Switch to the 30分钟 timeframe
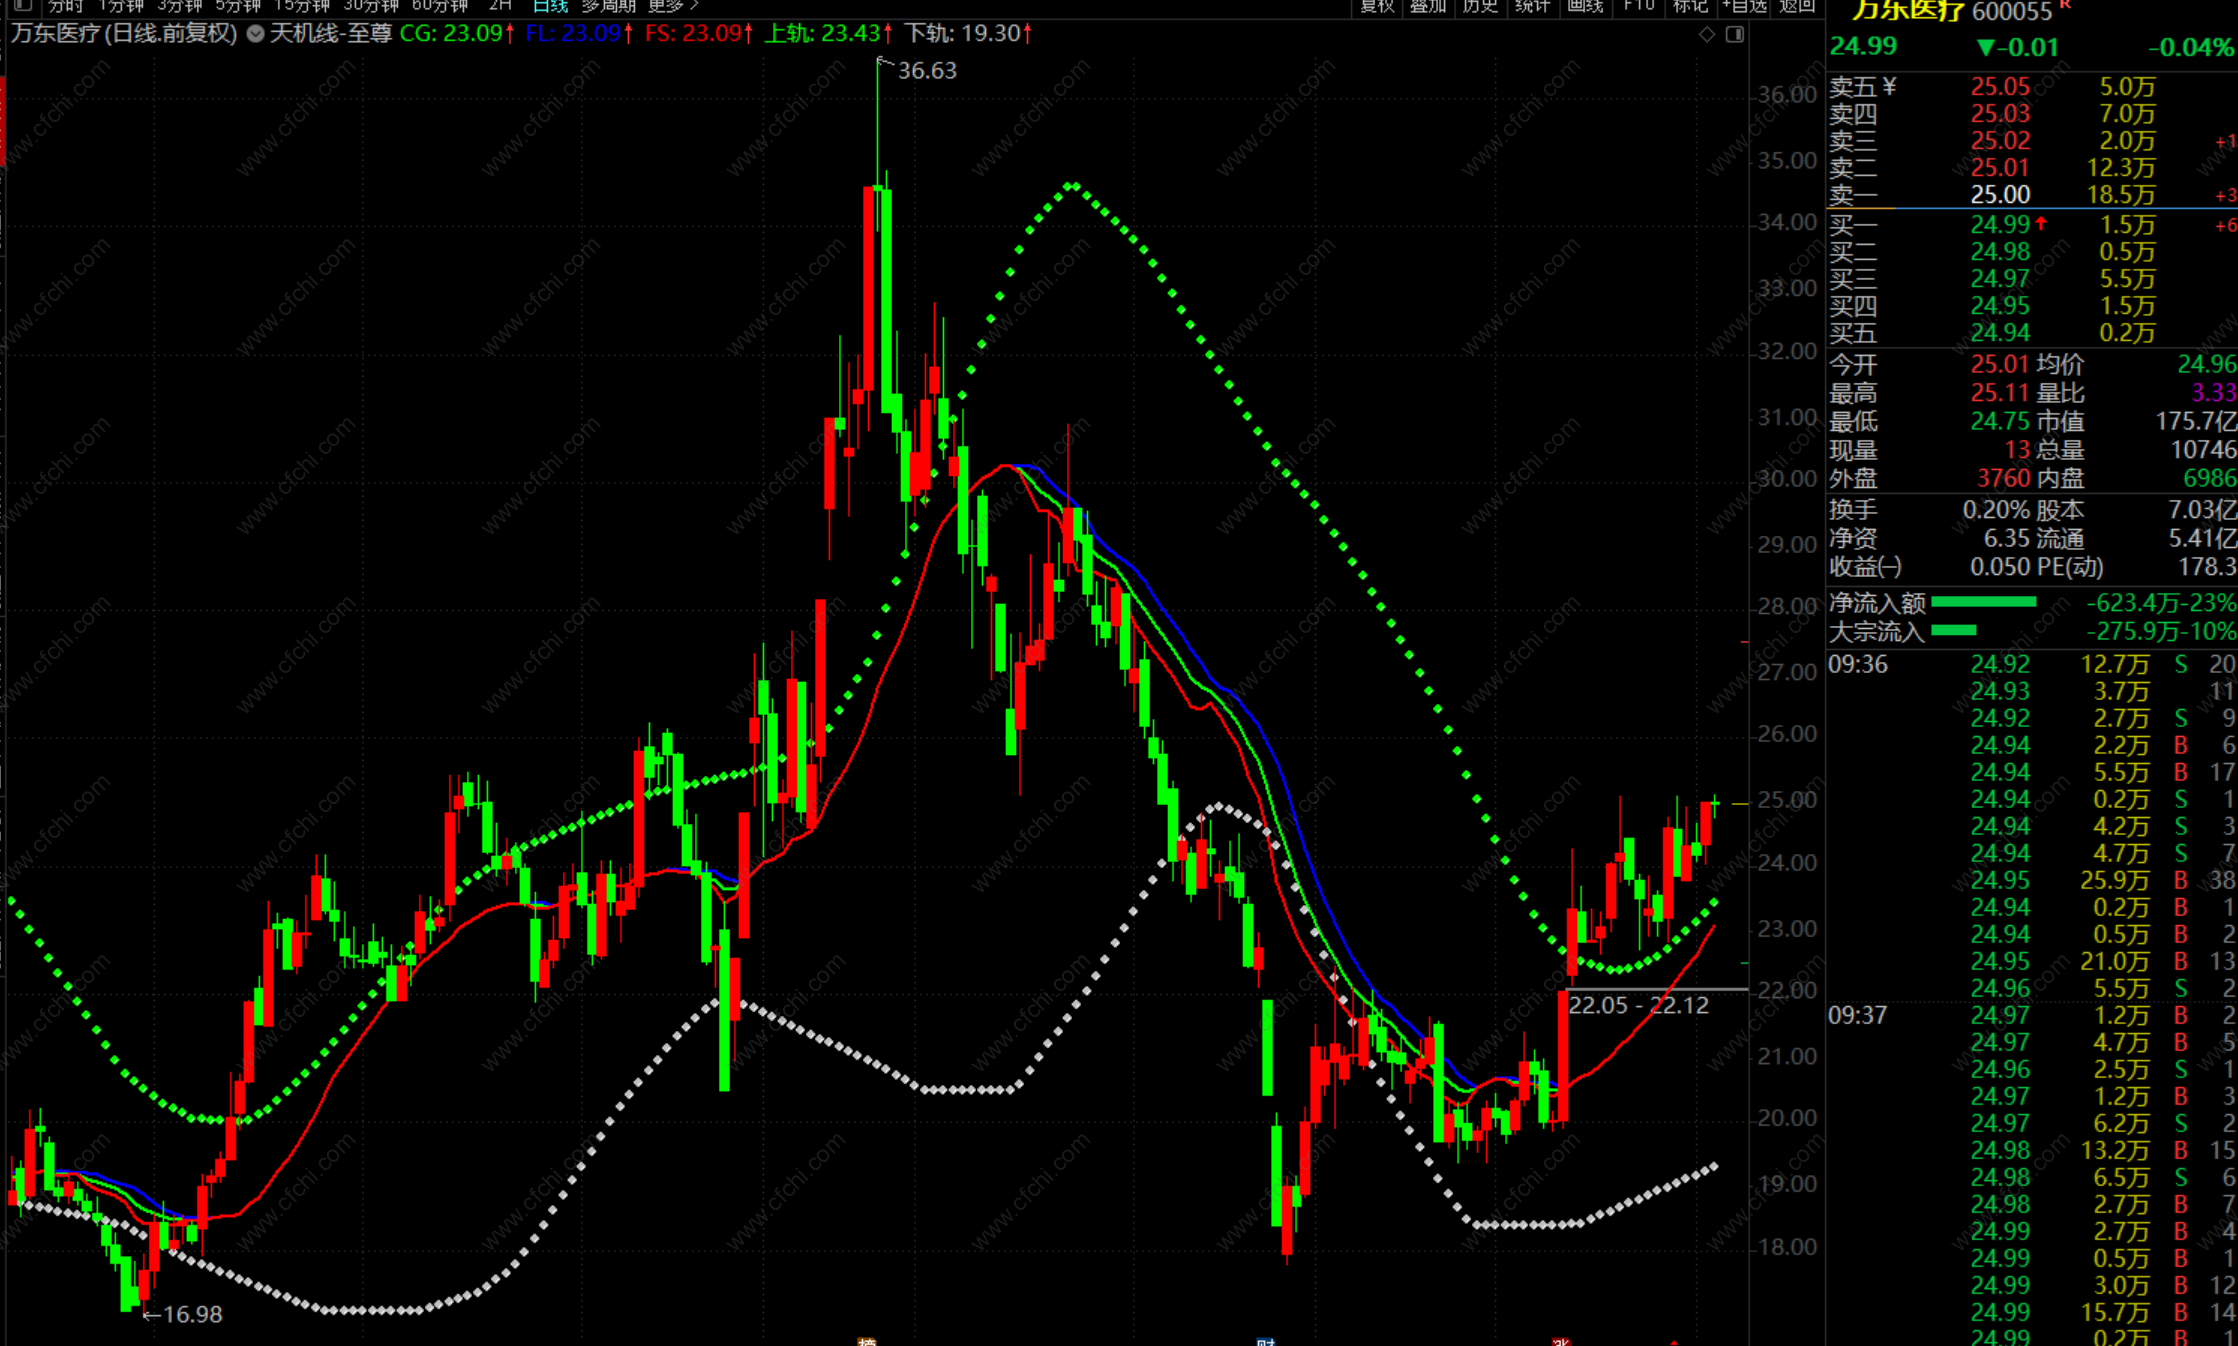Screen dimensions: 2238x1346 371,6
